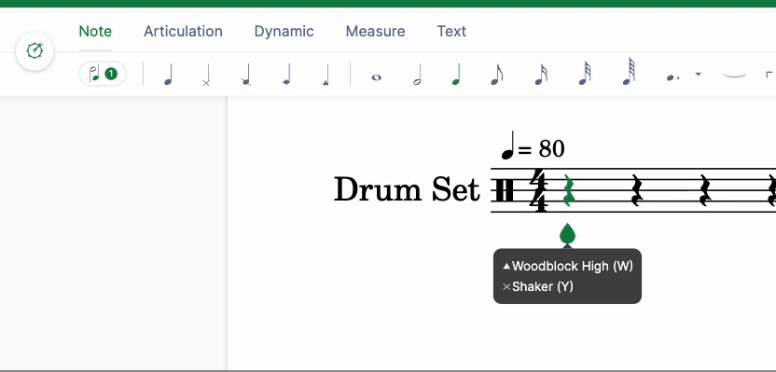
Task: Select the triangle notehead
Action: [325, 75]
